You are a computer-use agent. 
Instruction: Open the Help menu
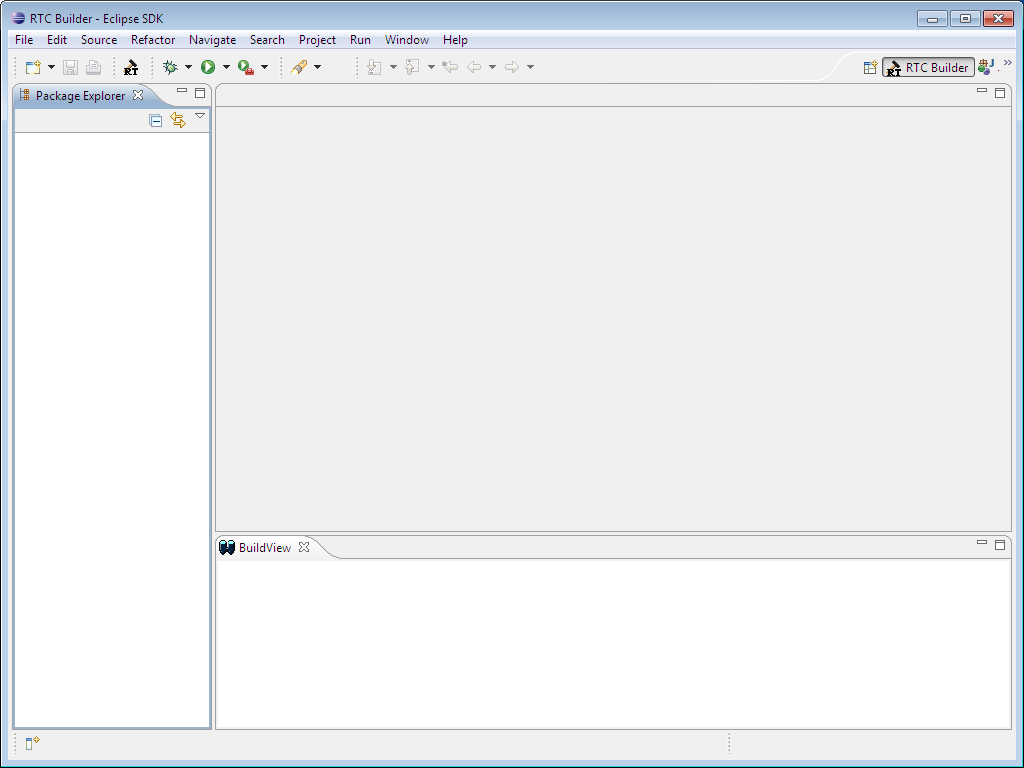pos(455,40)
